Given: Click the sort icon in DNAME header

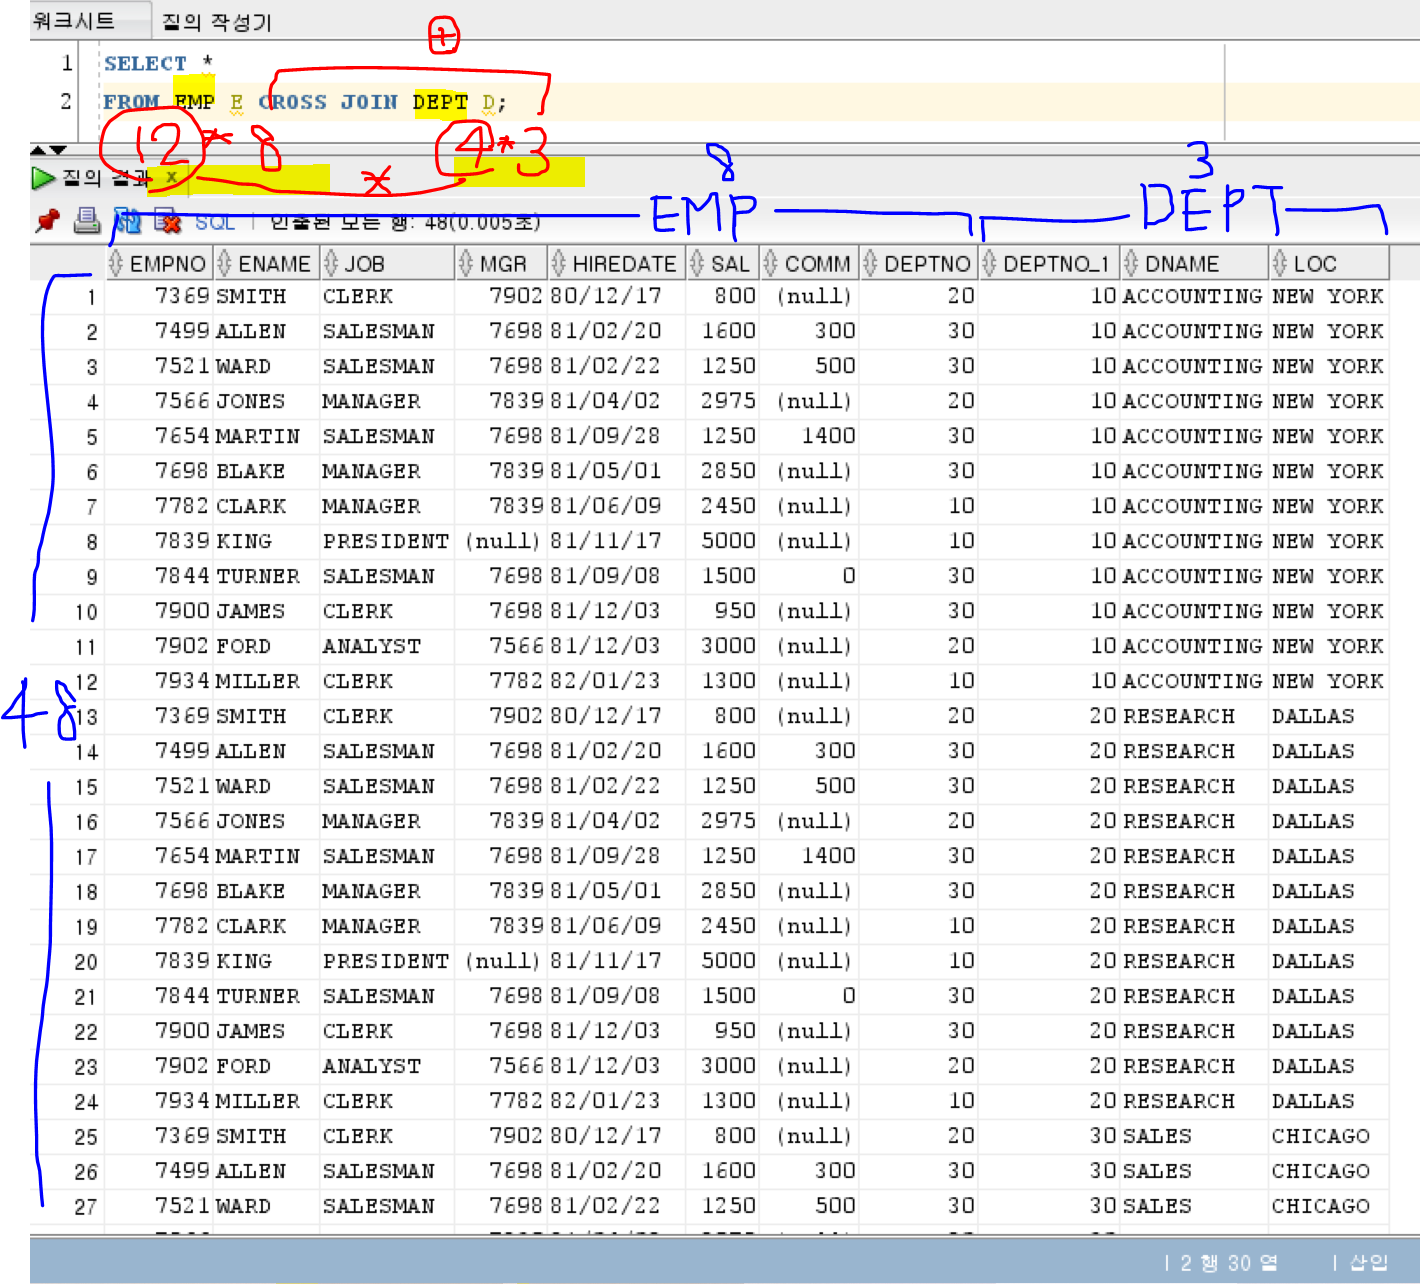Looking at the screenshot, I should pyautogui.click(x=1132, y=264).
